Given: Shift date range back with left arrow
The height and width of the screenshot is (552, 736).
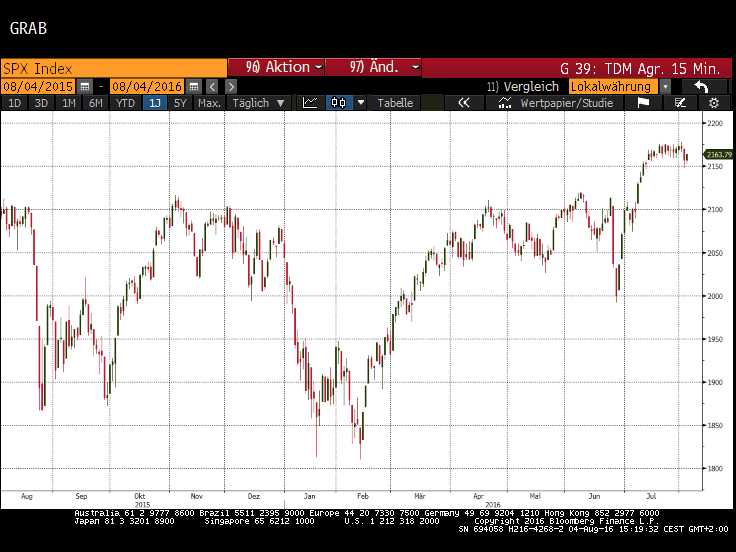Looking at the screenshot, I should point(212,87).
